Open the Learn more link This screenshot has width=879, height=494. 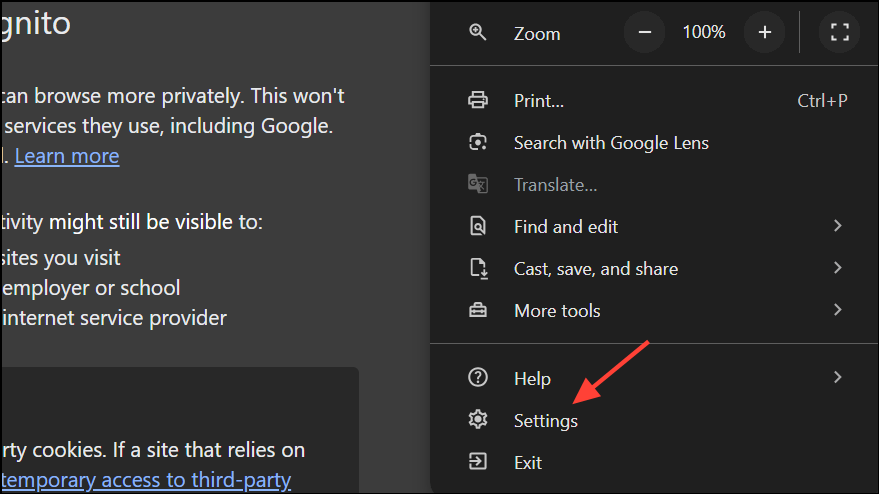67,156
